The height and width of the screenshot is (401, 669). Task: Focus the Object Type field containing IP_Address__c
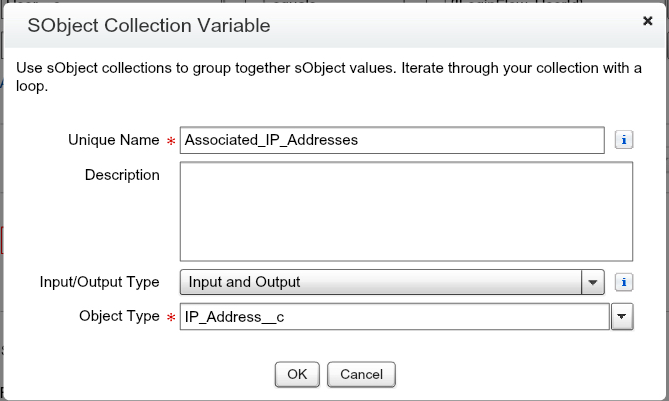click(395, 317)
